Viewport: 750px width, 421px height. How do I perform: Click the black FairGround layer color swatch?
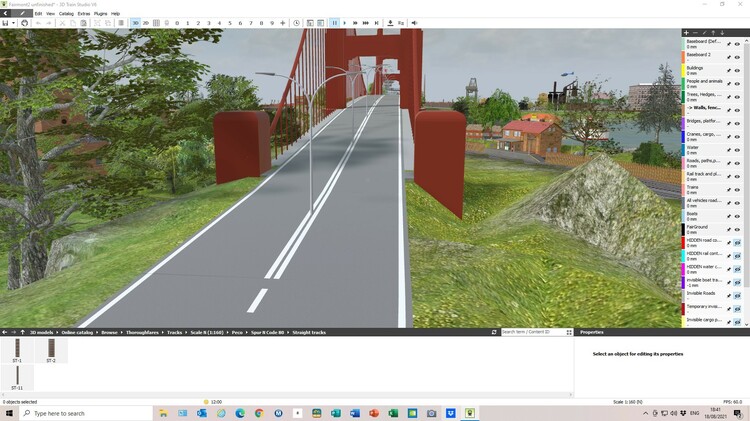684,230
